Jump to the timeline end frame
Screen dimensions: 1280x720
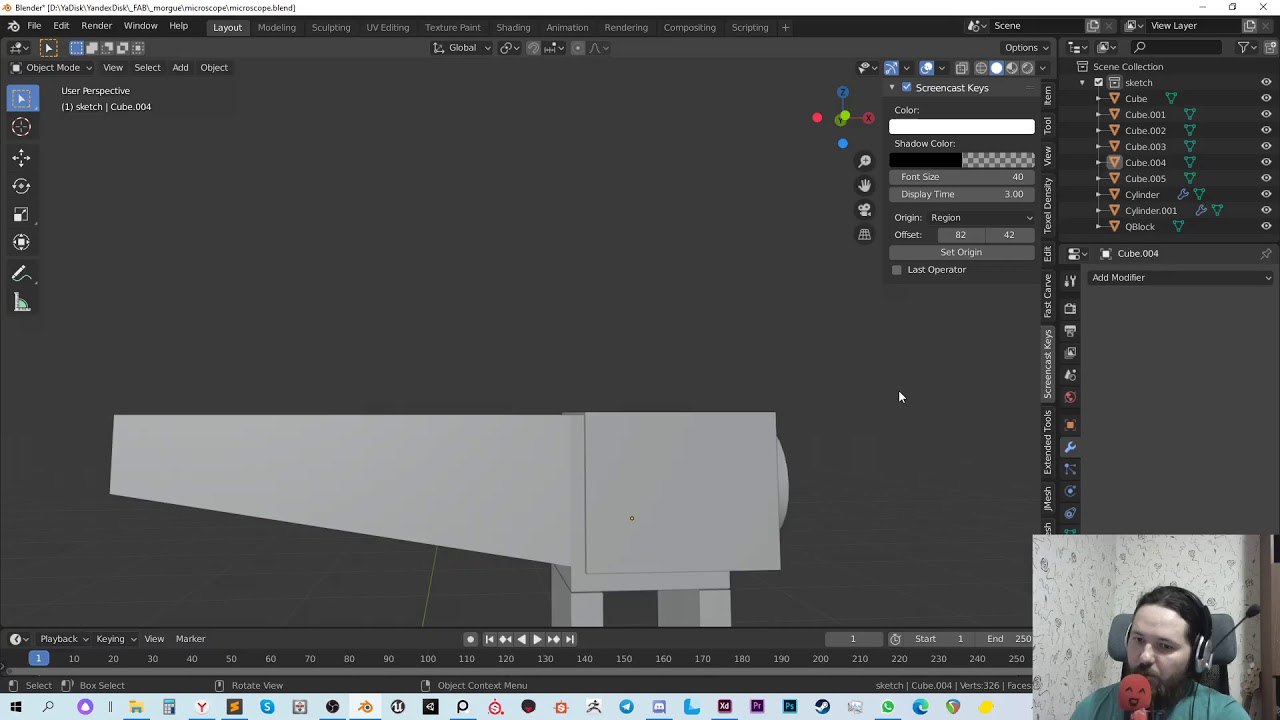click(x=570, y=640)
